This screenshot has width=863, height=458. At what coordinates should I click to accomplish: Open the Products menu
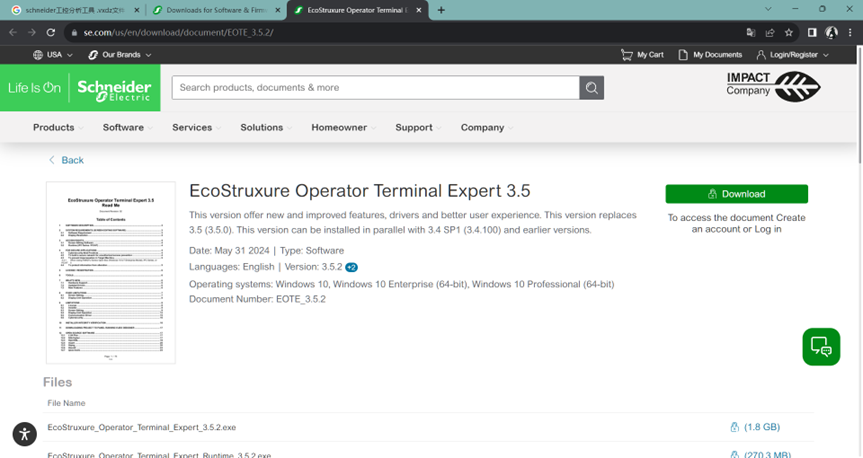(x=57, y=127)
